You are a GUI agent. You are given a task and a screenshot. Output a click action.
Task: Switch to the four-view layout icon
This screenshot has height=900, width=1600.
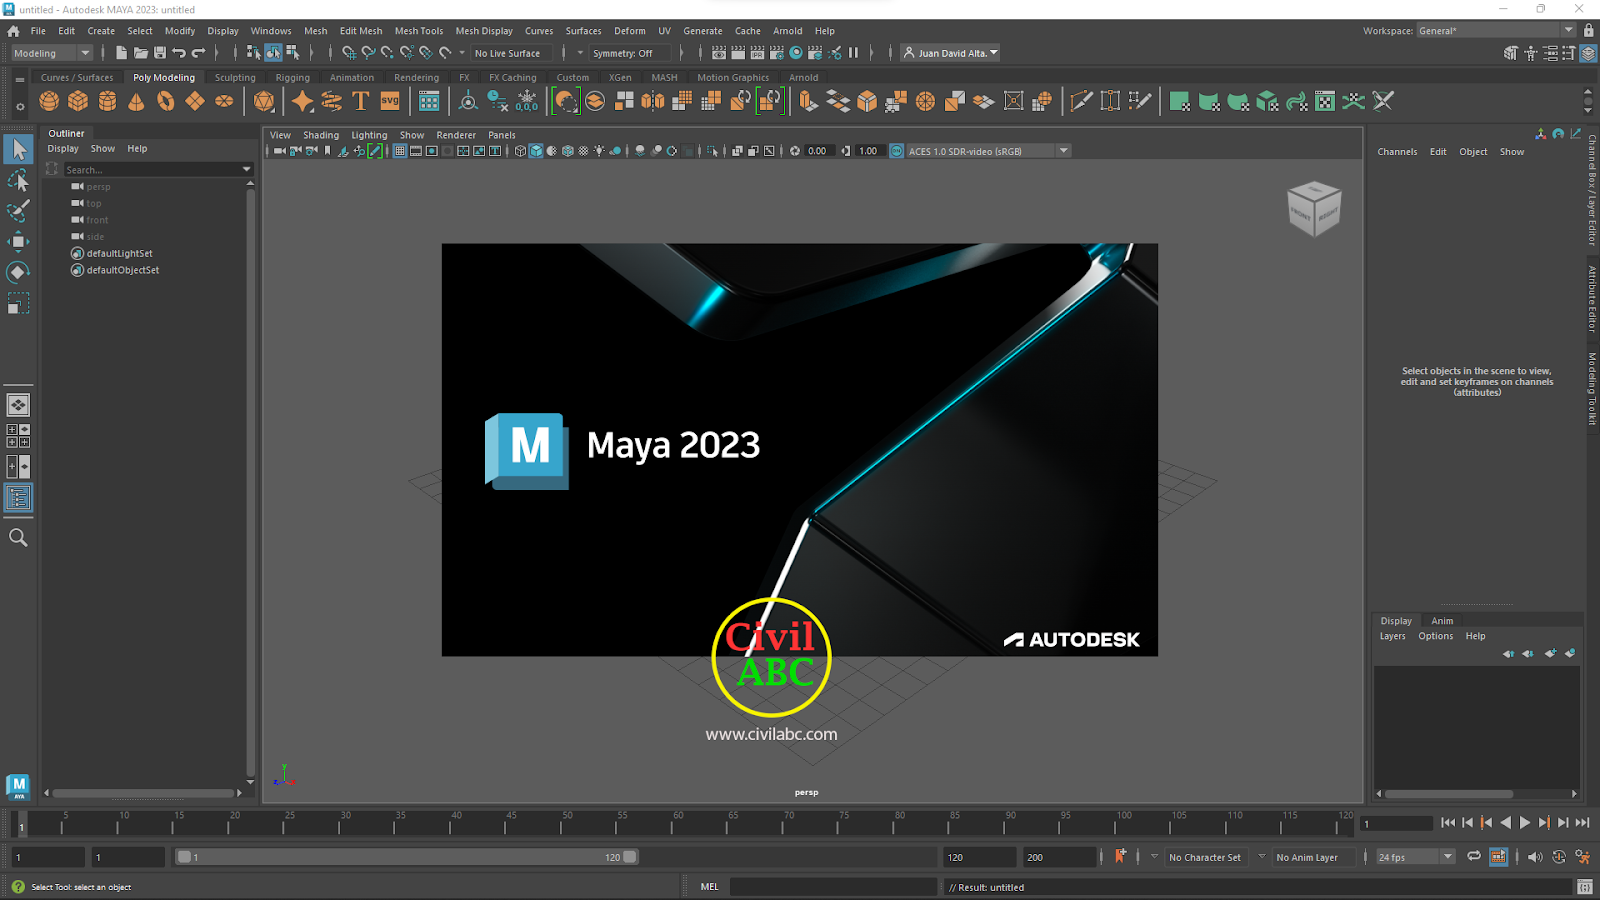click(18, 436)
